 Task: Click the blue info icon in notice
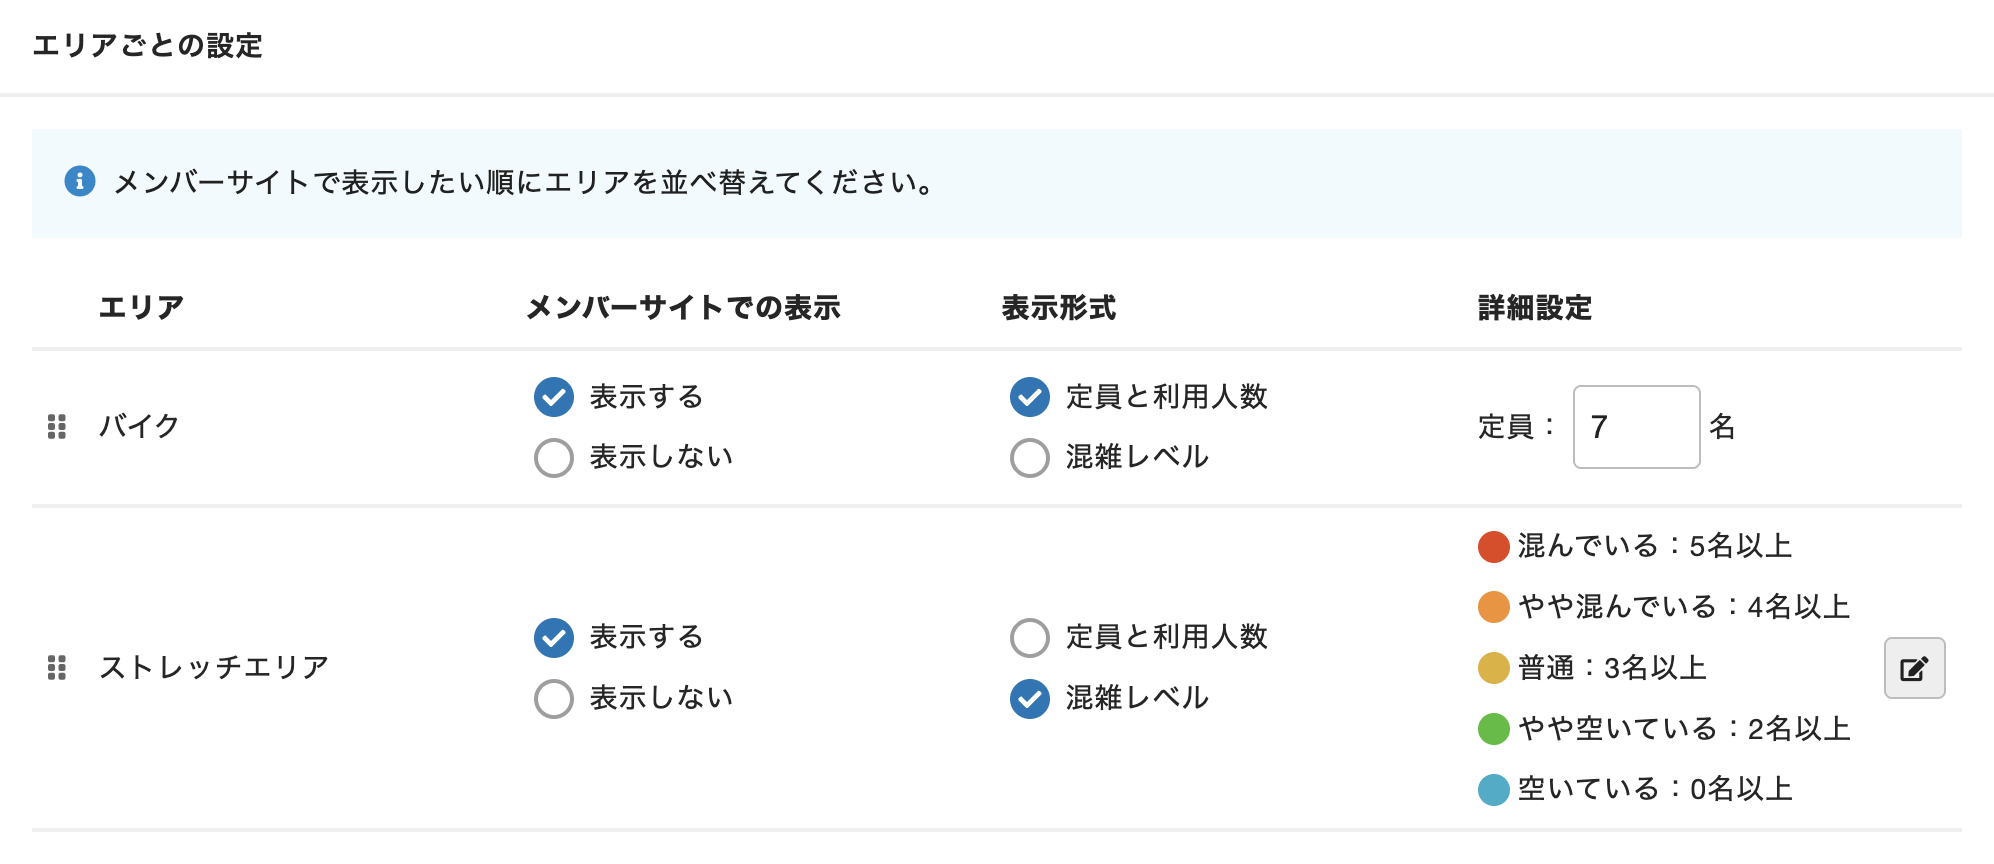[80, 182]
